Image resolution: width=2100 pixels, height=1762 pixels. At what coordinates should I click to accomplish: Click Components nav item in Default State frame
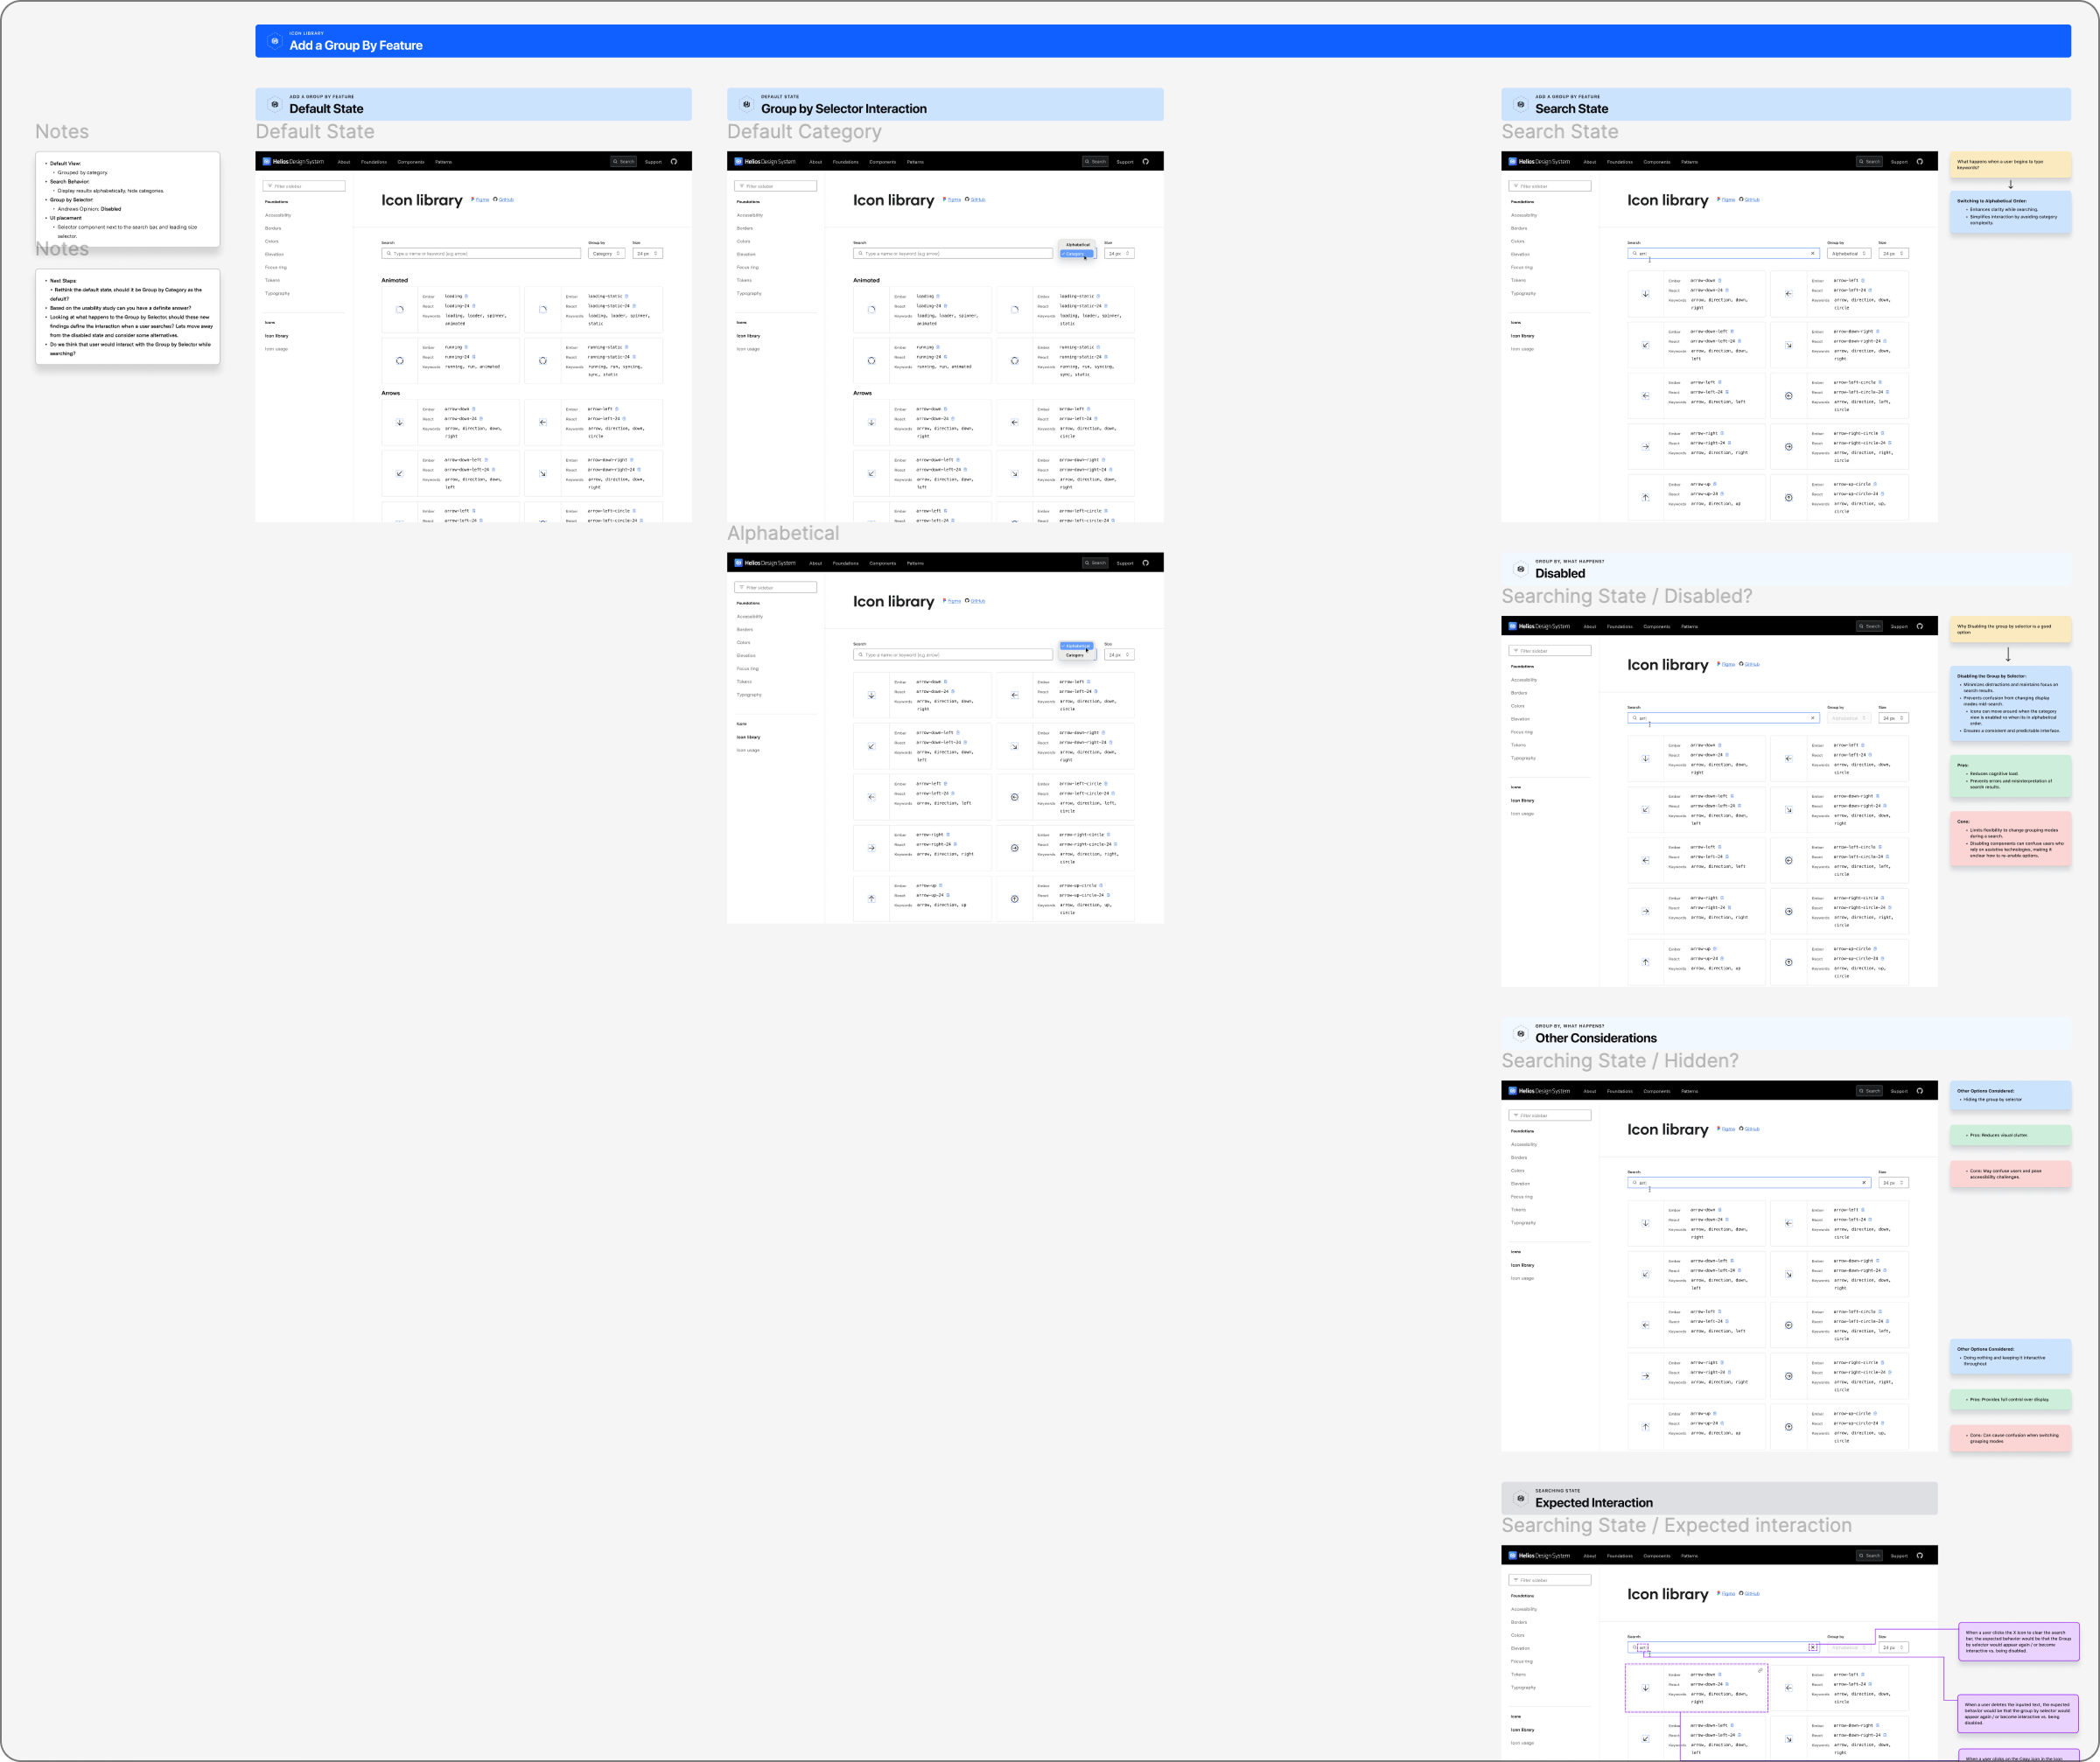410,162
